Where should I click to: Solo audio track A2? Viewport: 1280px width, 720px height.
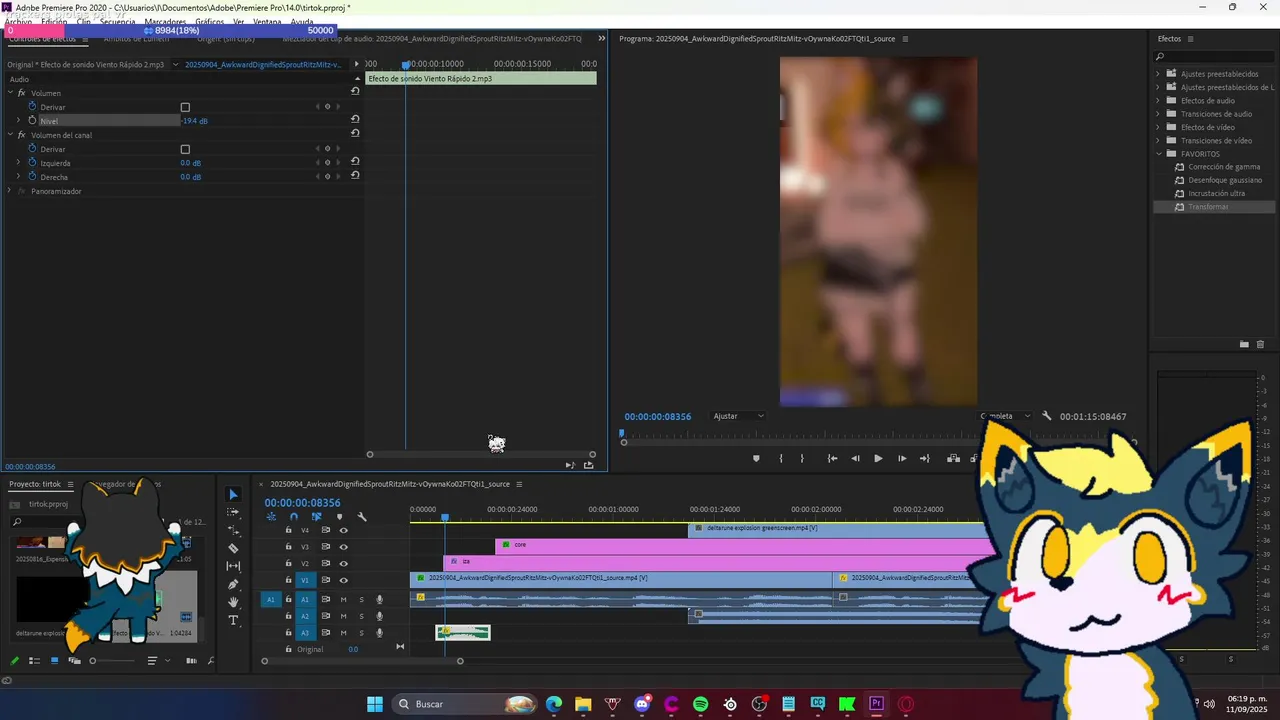tap(362, 616)
